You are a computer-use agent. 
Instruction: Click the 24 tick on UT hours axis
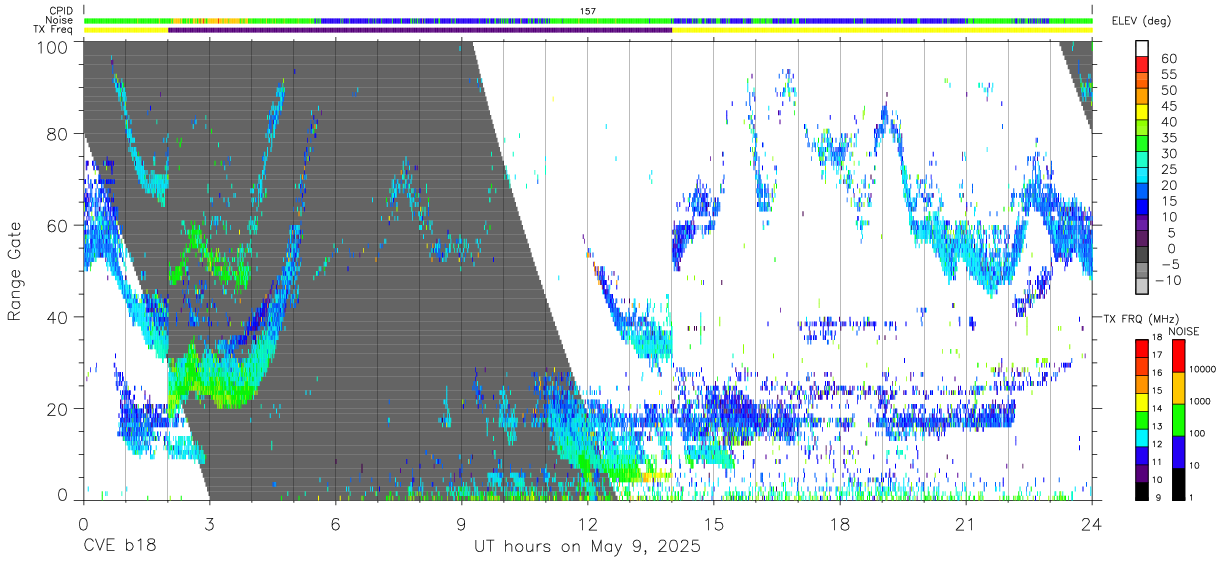[x=1092, y=523]
